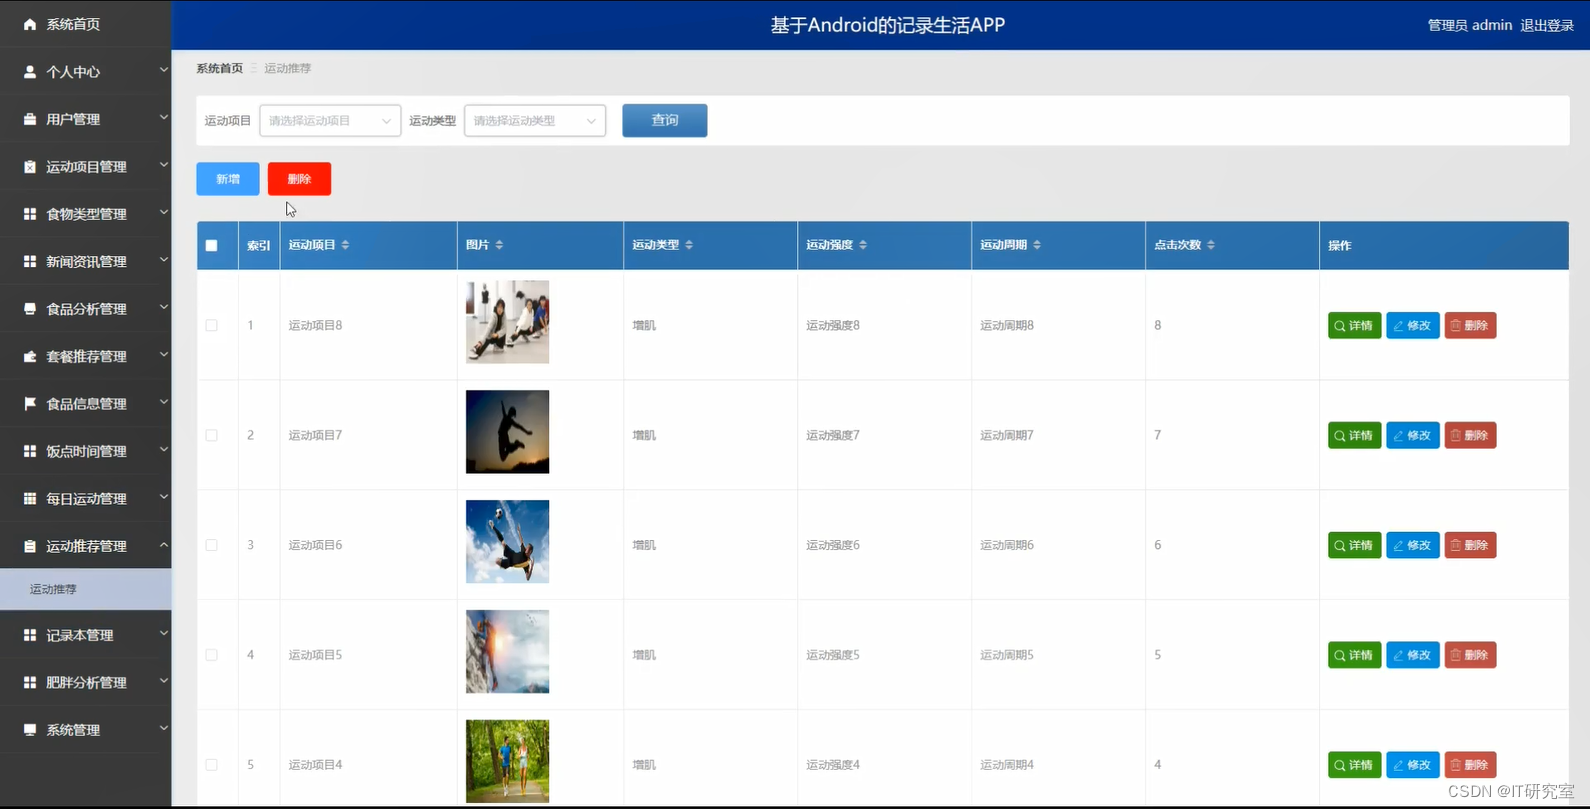
Task: Open the 请选择运动项目 dropdown
Action: point(330,120)
